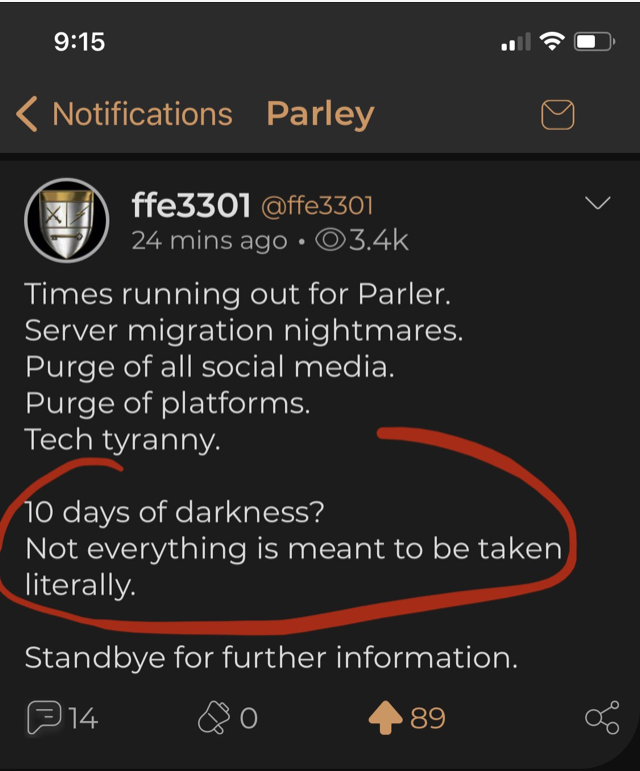Tap the 9:15 clock in status bar
The image size is (640, 771).
[80, 42]
